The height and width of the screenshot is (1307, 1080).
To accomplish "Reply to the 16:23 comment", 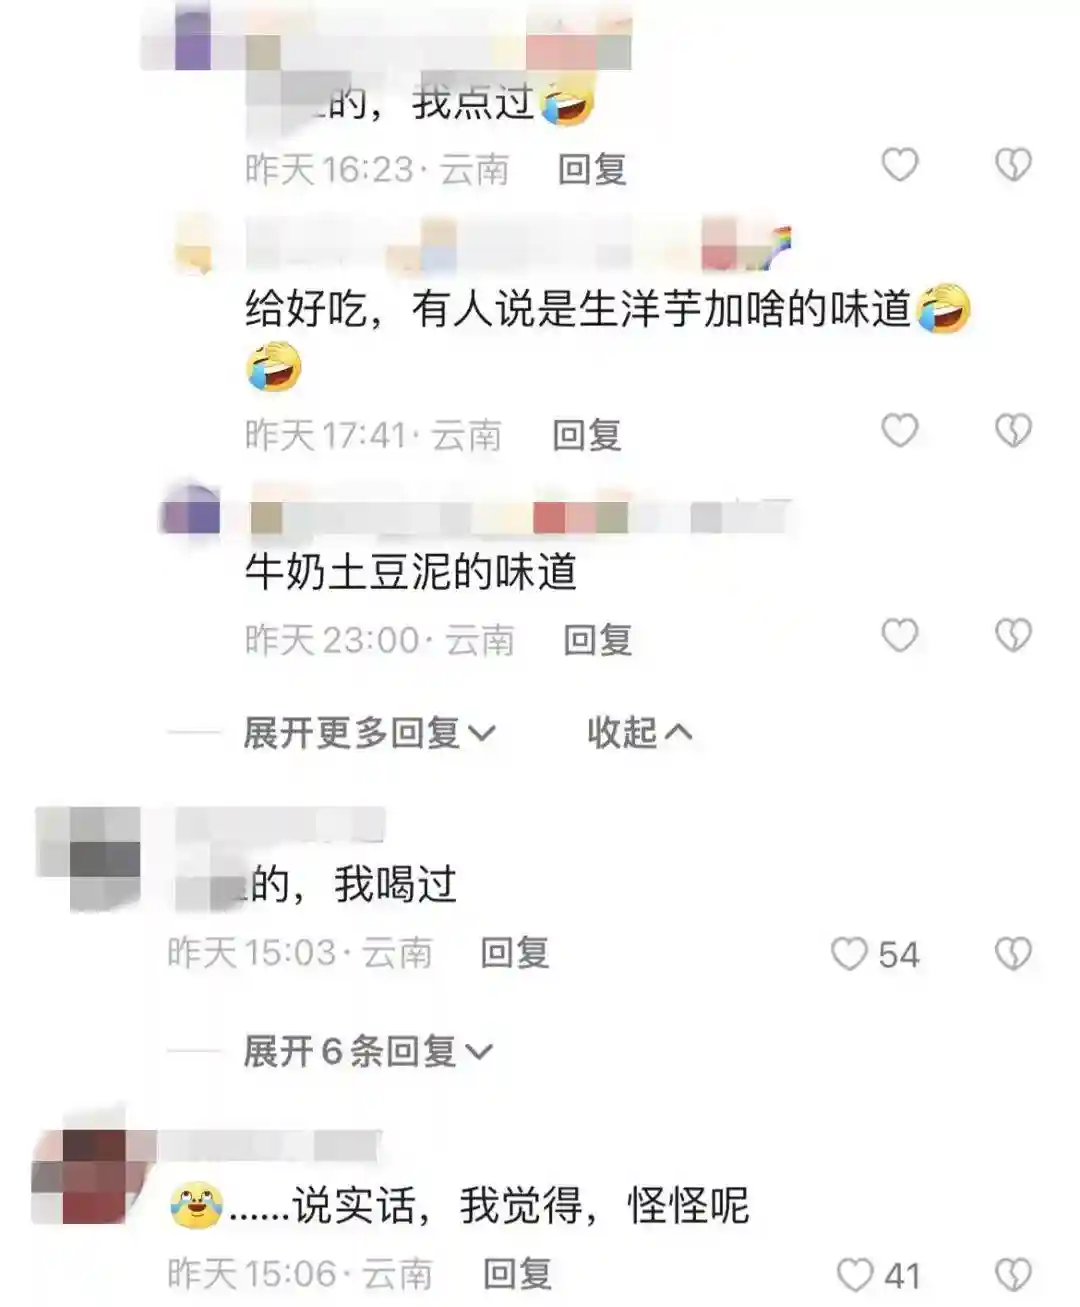I will [592, 169].
